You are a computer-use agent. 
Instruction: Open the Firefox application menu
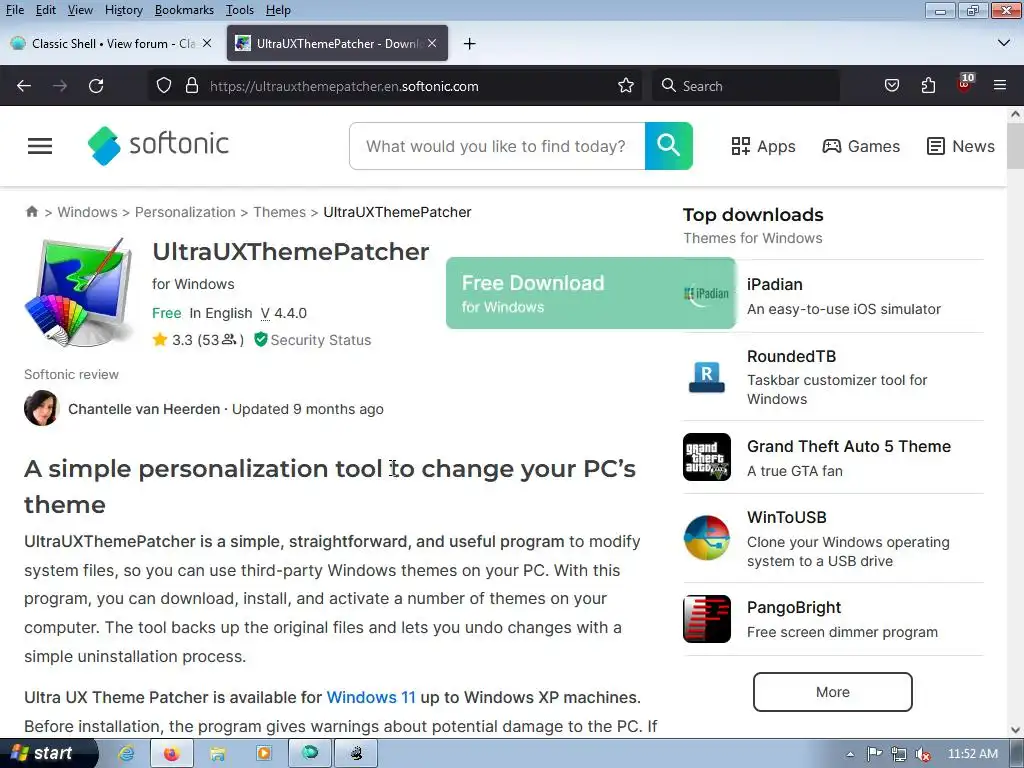(1000, 86)
